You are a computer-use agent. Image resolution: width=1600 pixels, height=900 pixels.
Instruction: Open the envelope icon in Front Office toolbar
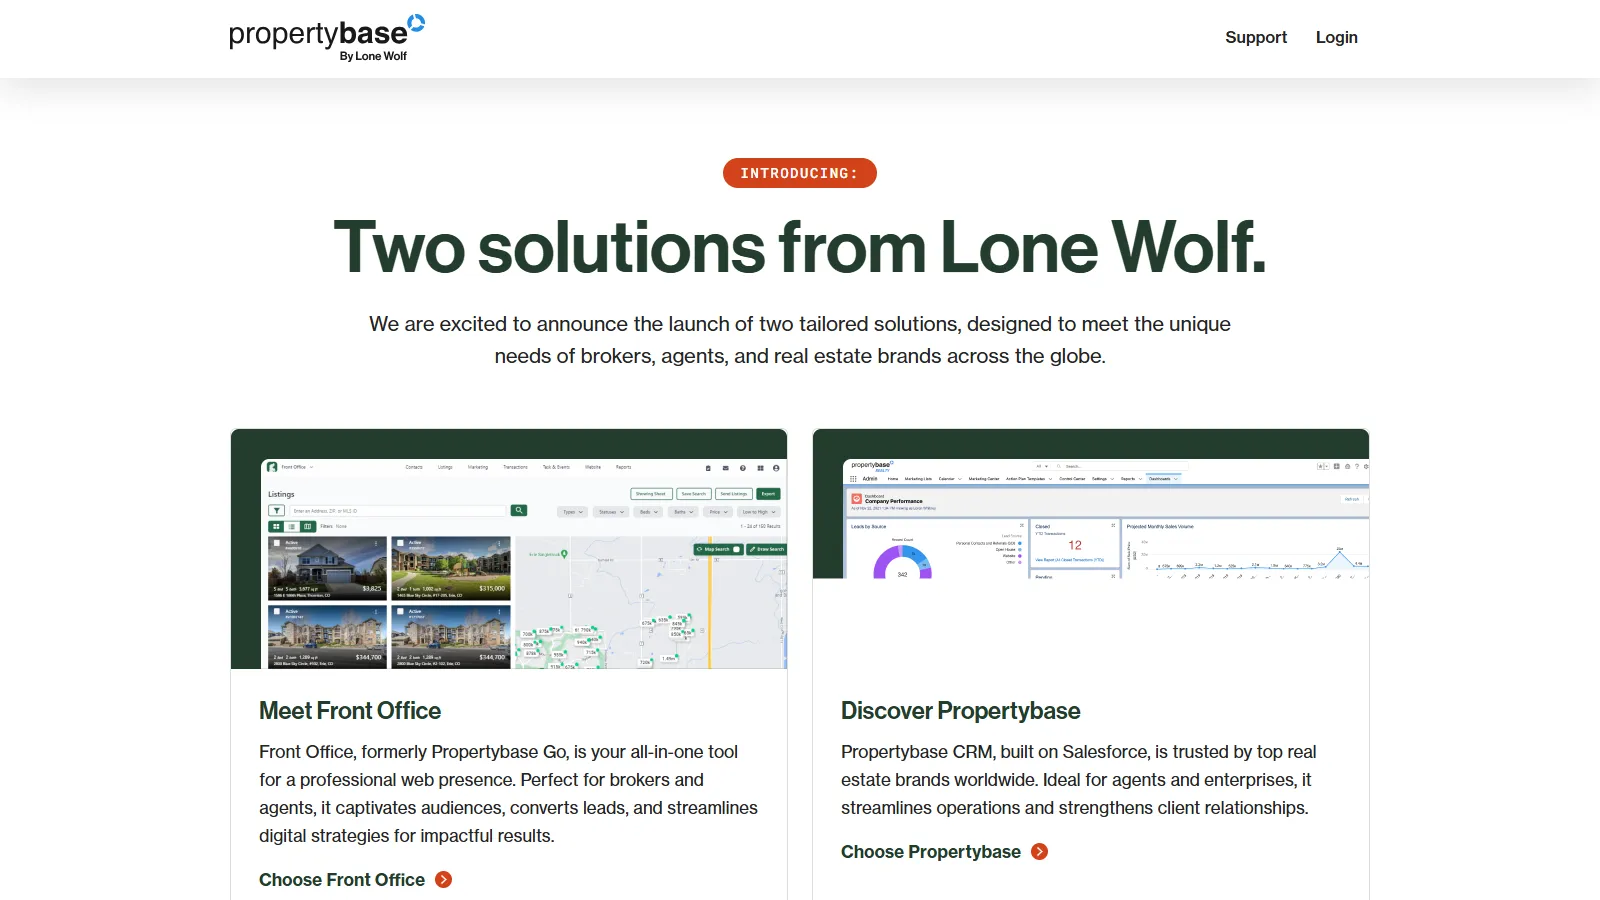tap(724, 467)
